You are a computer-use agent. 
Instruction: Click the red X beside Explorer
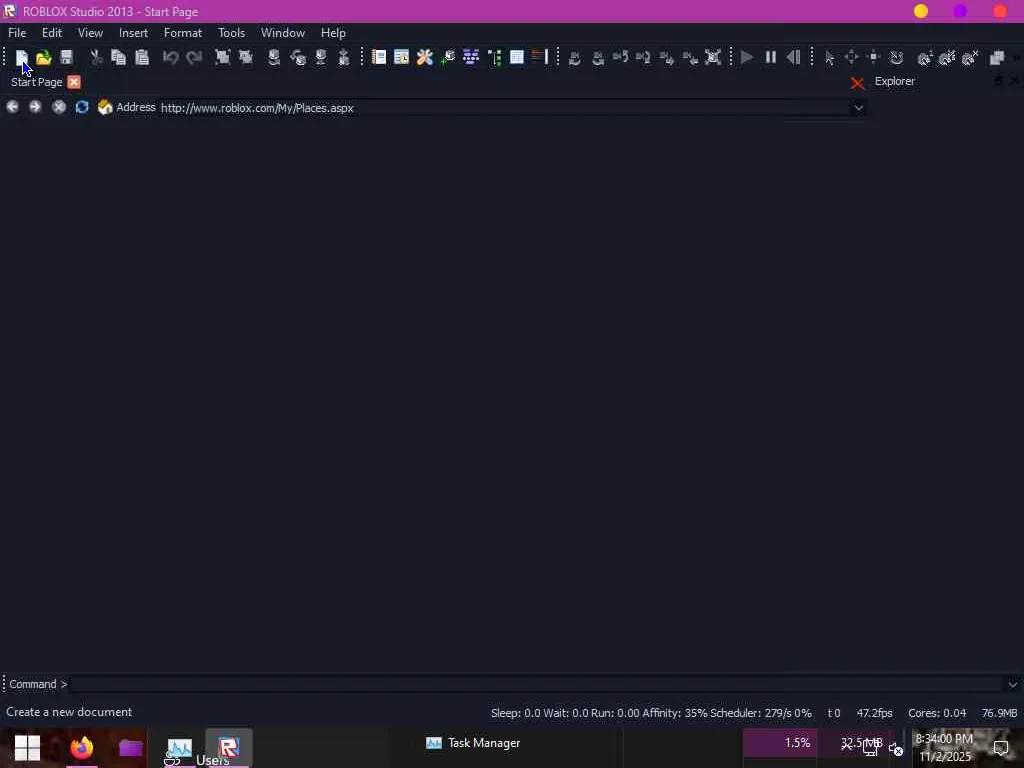[x=857, y=83]
